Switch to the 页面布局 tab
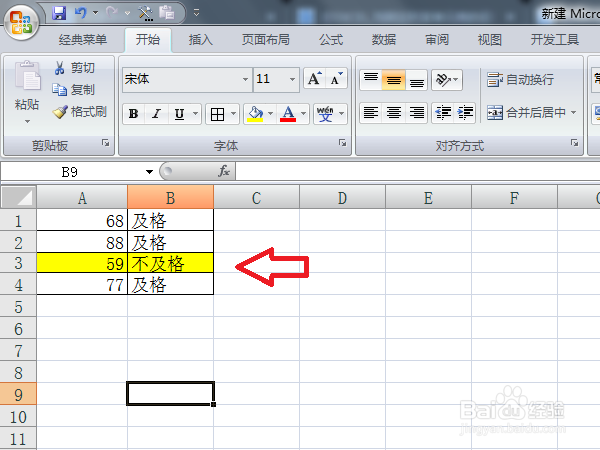600x450 pixels. click(266, 39)
